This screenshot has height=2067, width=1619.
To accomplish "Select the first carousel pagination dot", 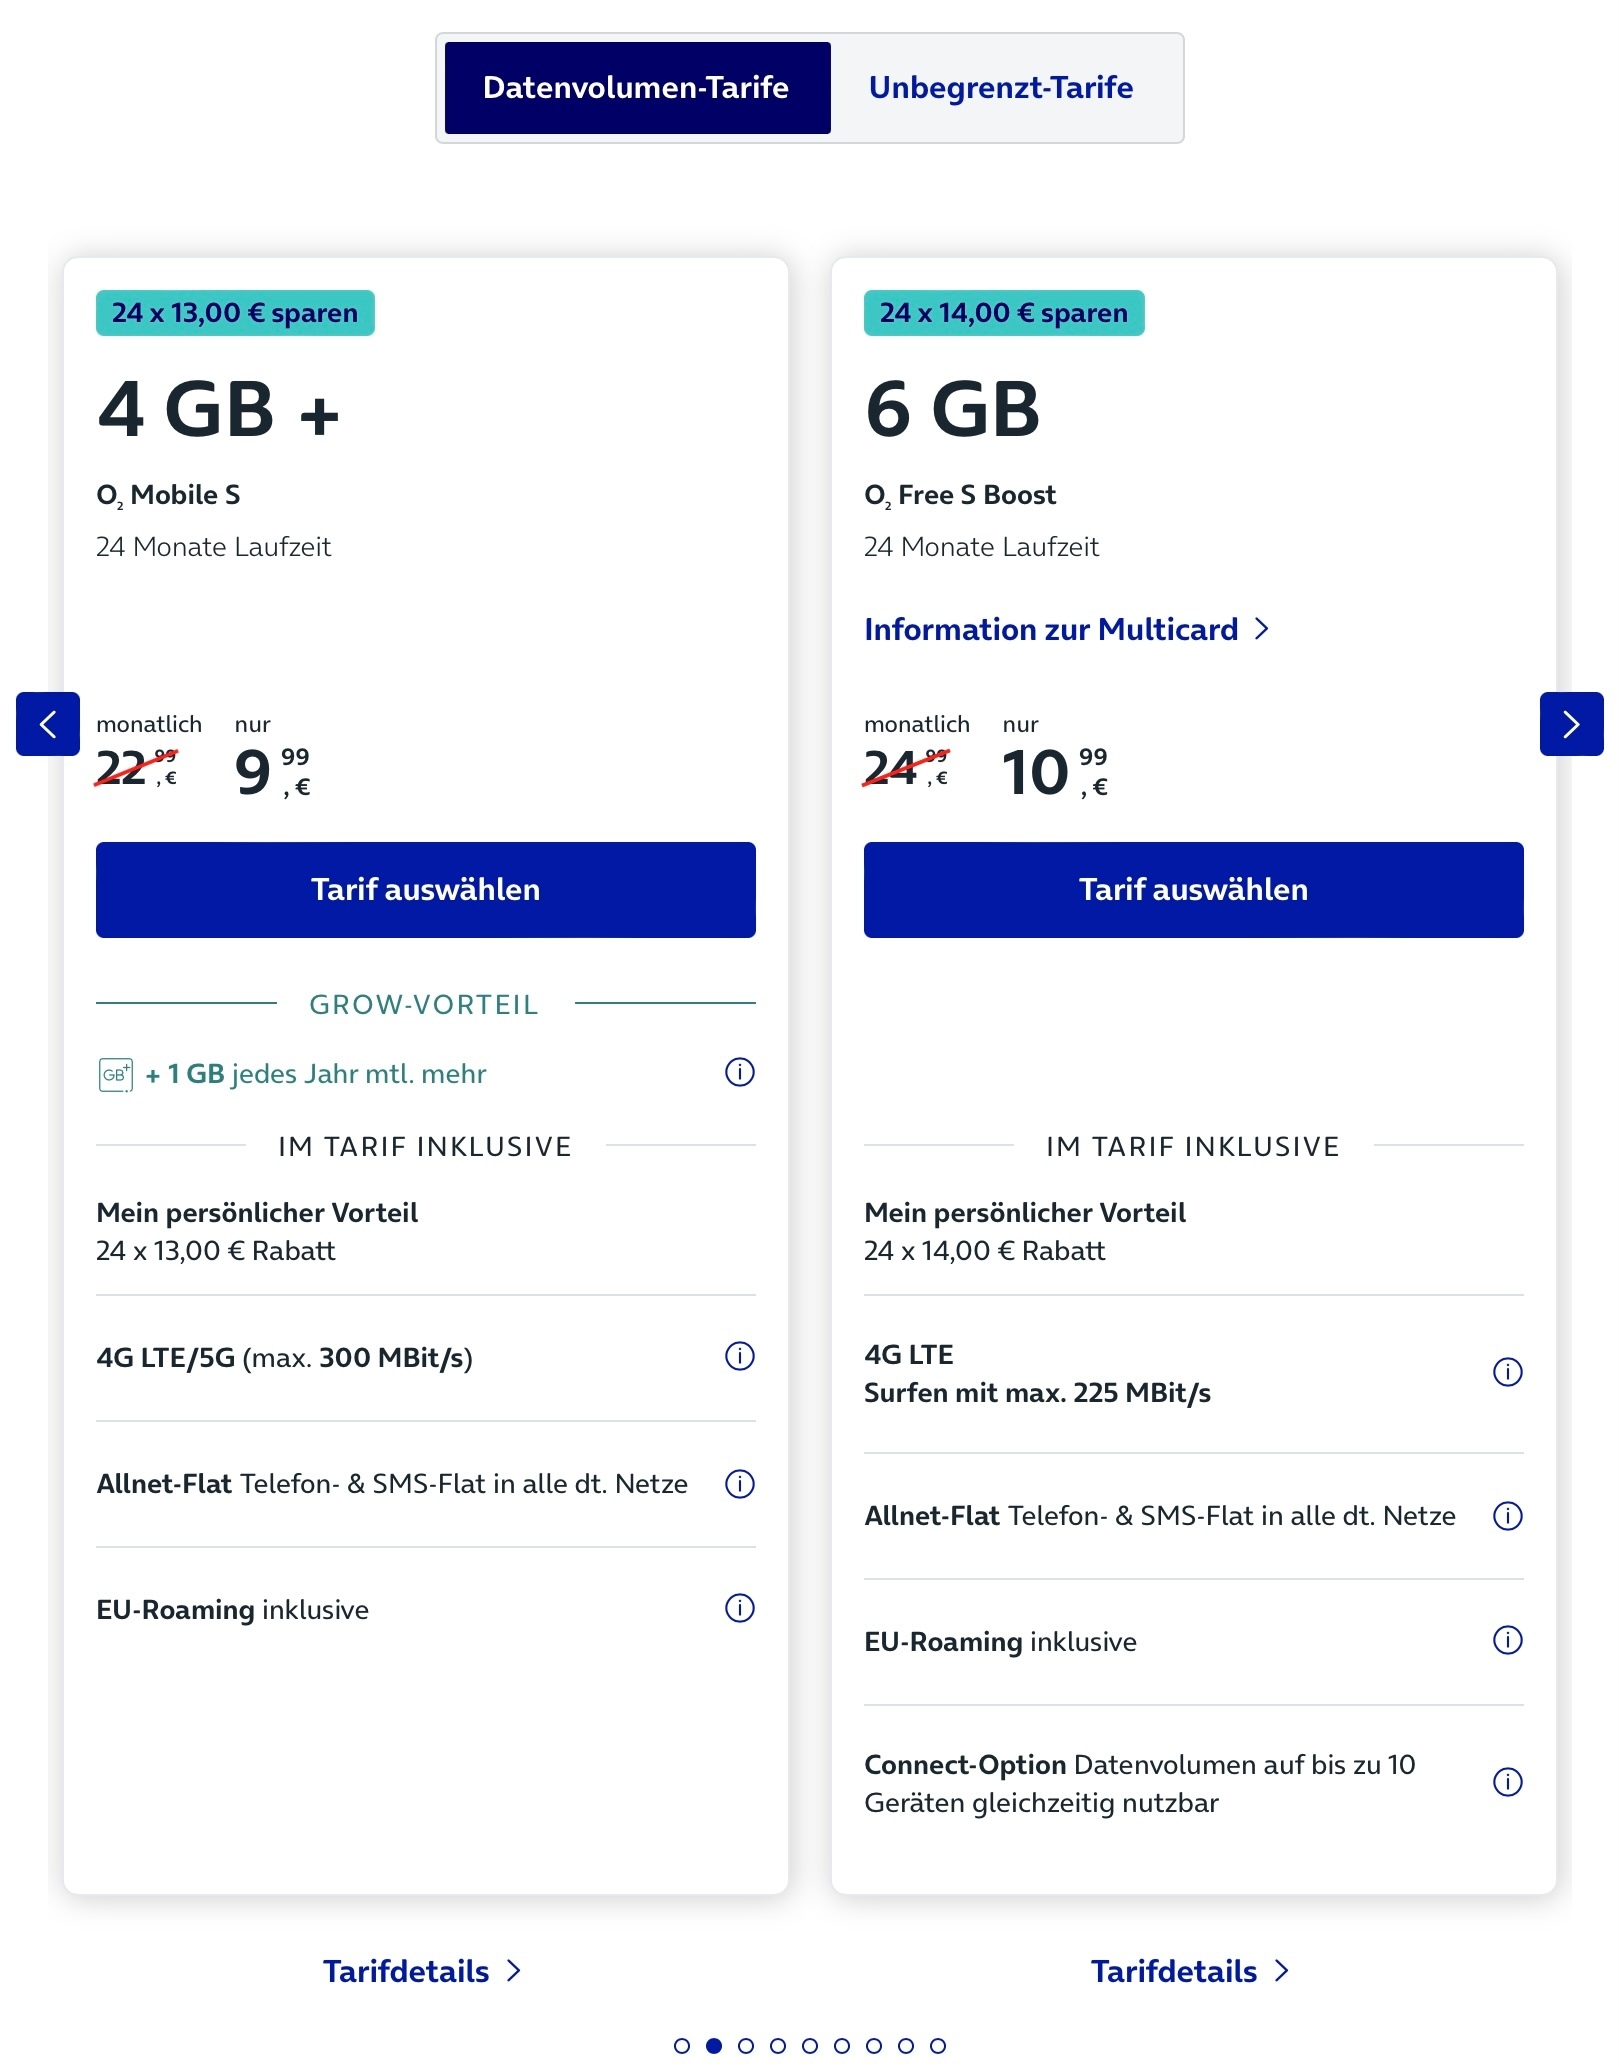I will [682, 2046].
